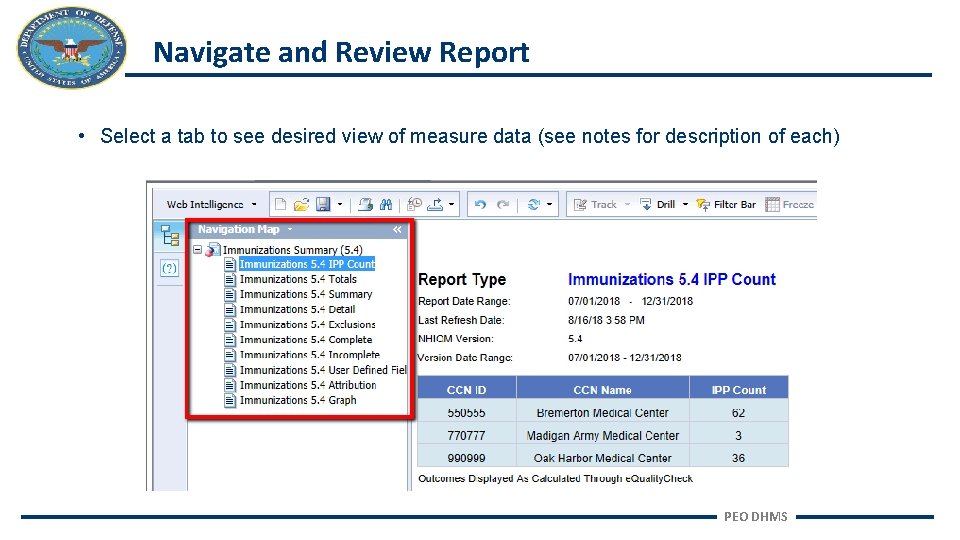Viewport: 960px width, 540px height.
Task: Select Immunizations Summary (5.4) root node
Action: coord(292,250)
